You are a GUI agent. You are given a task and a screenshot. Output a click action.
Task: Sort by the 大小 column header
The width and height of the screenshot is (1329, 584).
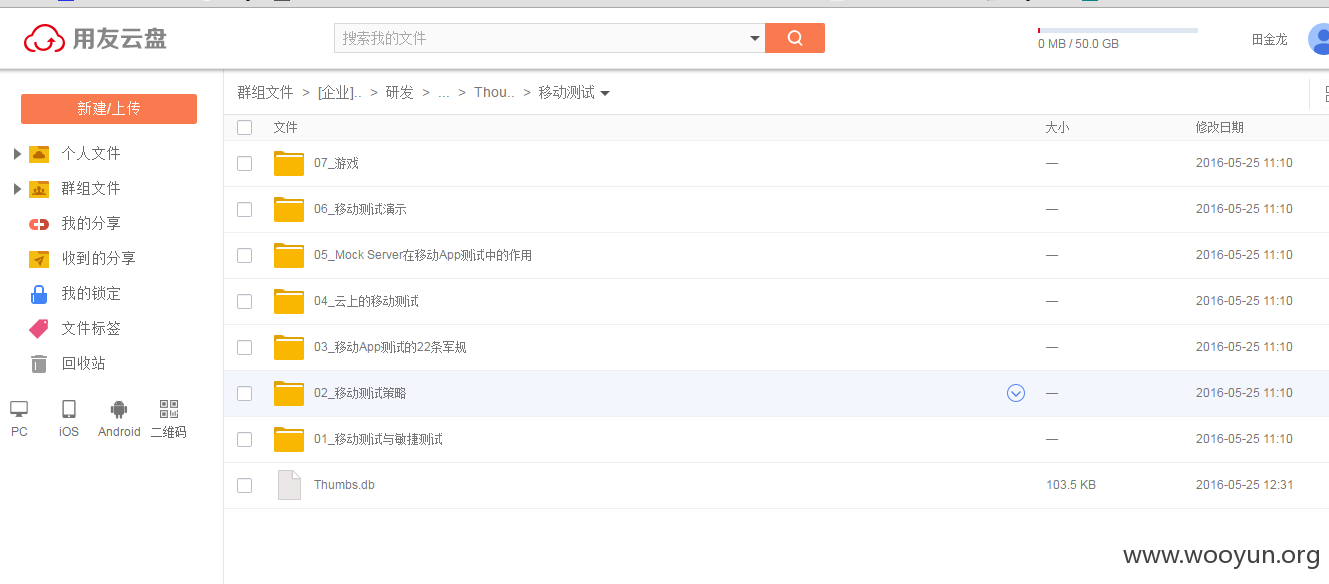[1057, 127]
